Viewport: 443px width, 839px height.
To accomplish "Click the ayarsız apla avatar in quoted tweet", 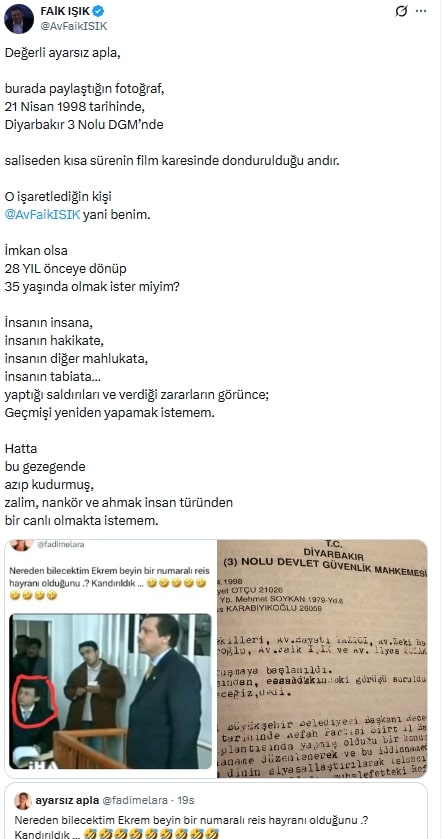I will point(23,800).
